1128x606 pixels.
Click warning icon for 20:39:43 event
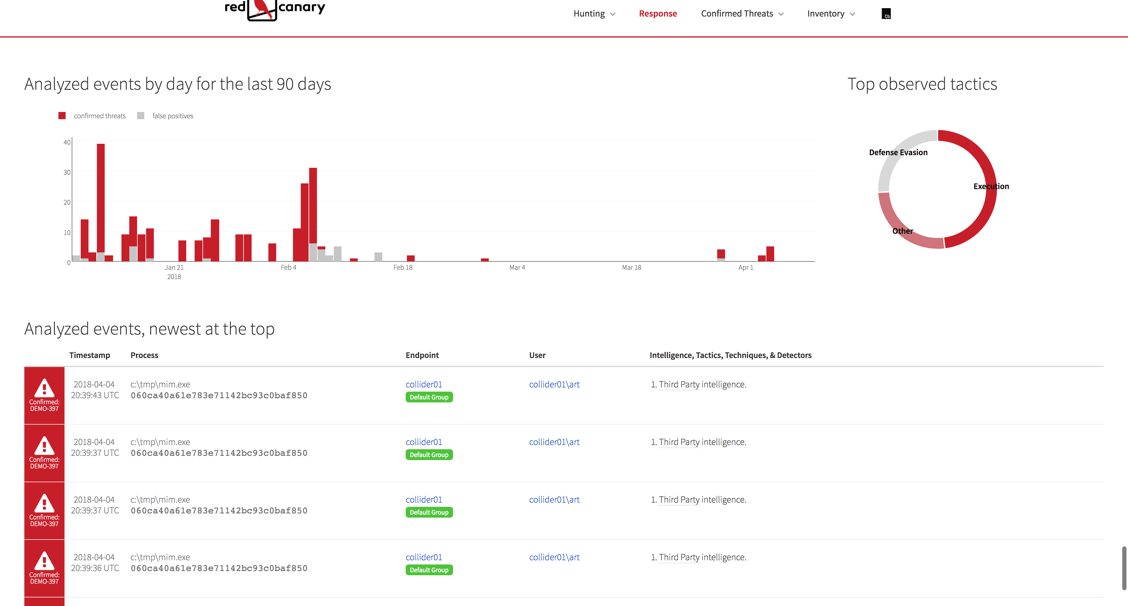(x=44, y=388)
